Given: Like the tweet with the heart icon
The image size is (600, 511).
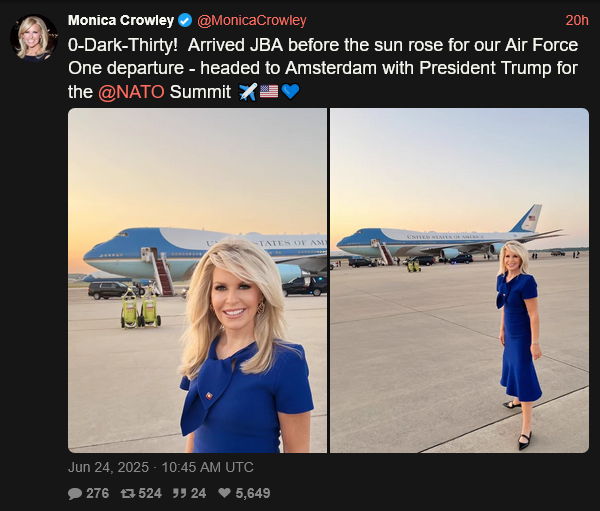Looking at the screenshot, I should (x=224, y=493).
